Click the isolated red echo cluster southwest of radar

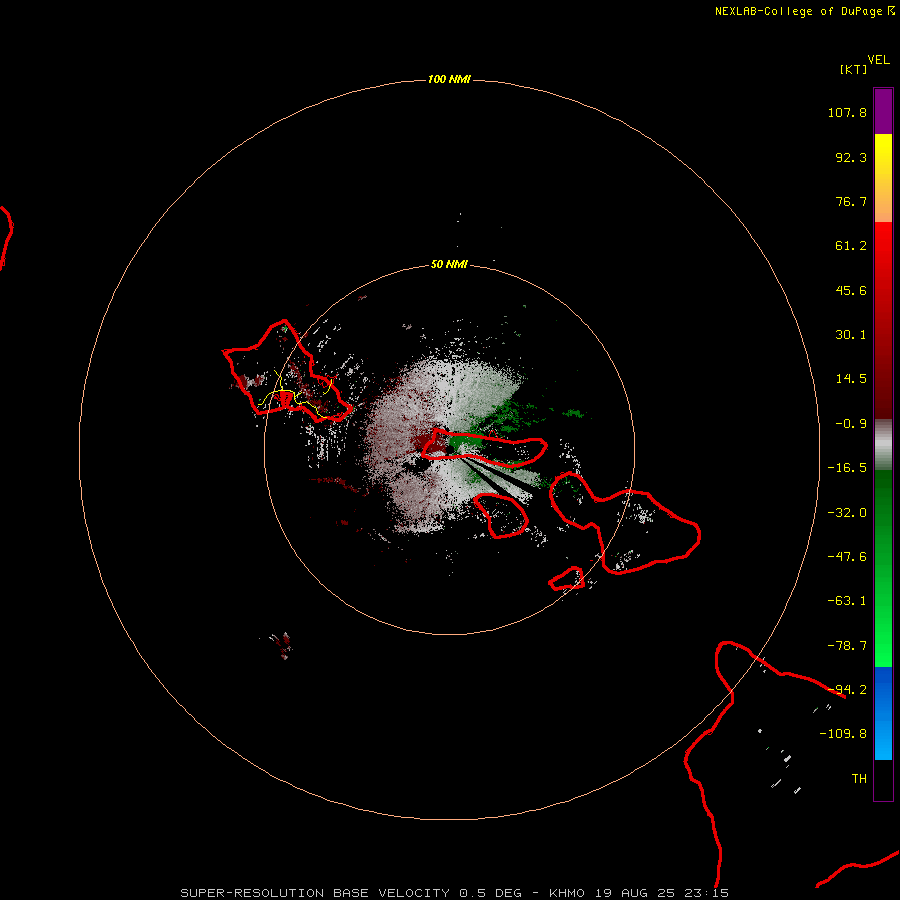click(x=282, y=645)
